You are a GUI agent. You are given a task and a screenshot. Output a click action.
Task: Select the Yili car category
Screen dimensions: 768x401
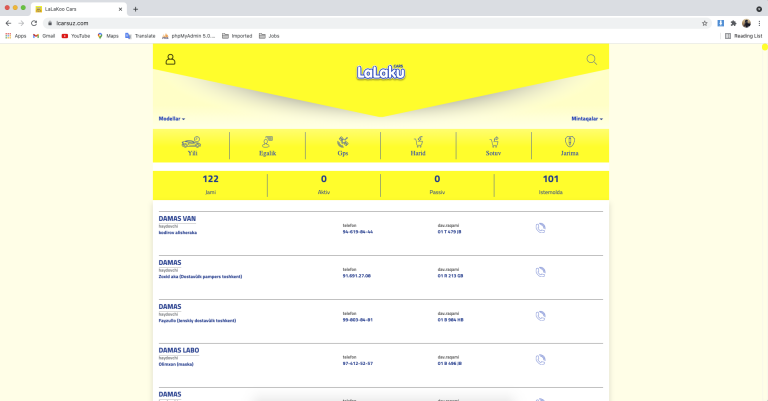click(x=192, y=146)
